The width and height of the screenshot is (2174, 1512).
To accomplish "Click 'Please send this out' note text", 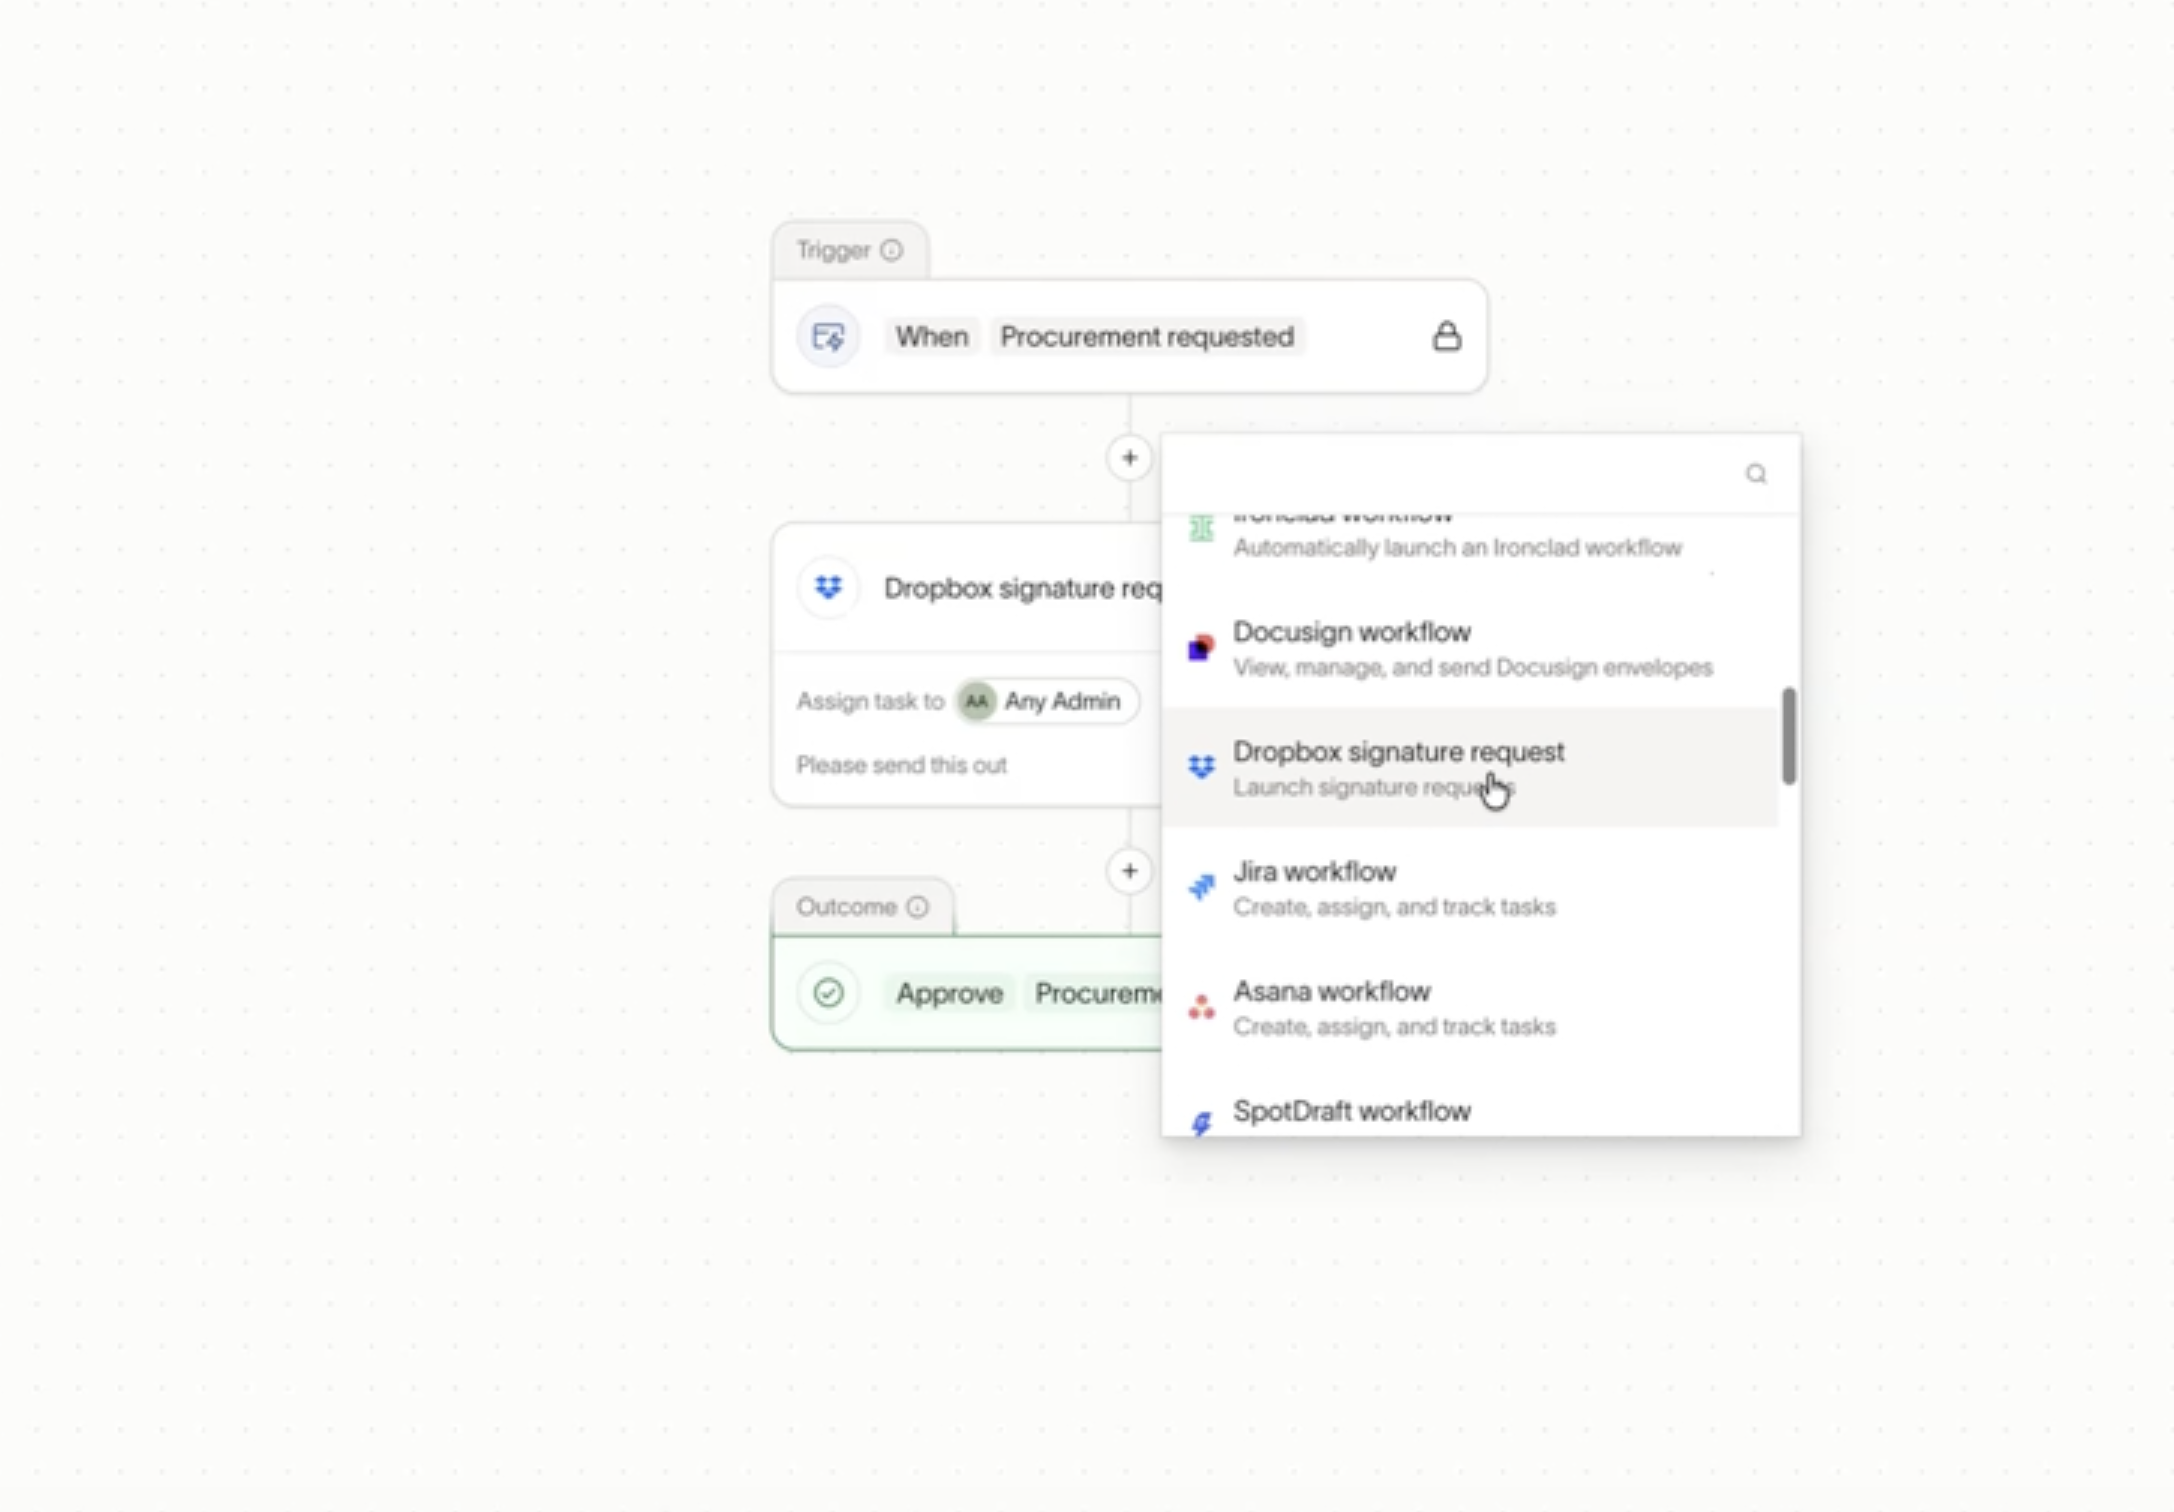I will tap(901, 765).
